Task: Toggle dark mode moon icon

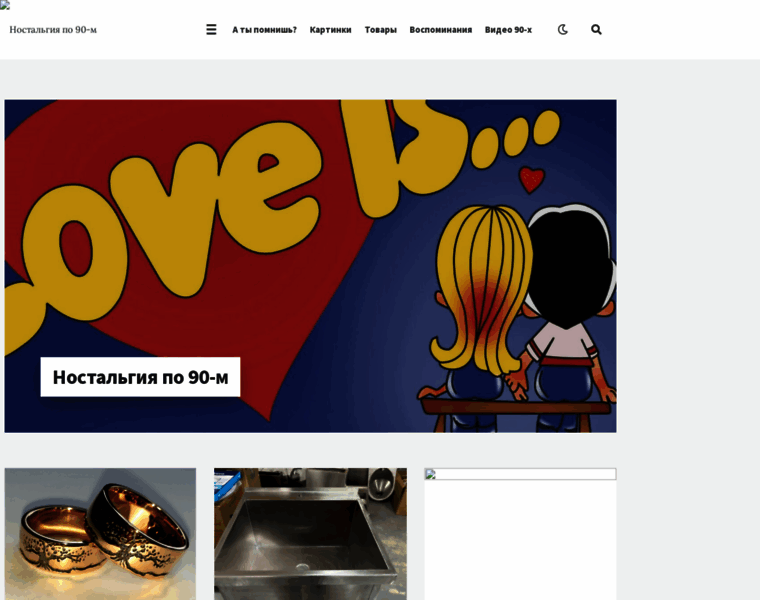Action: [x=562, y=30]
